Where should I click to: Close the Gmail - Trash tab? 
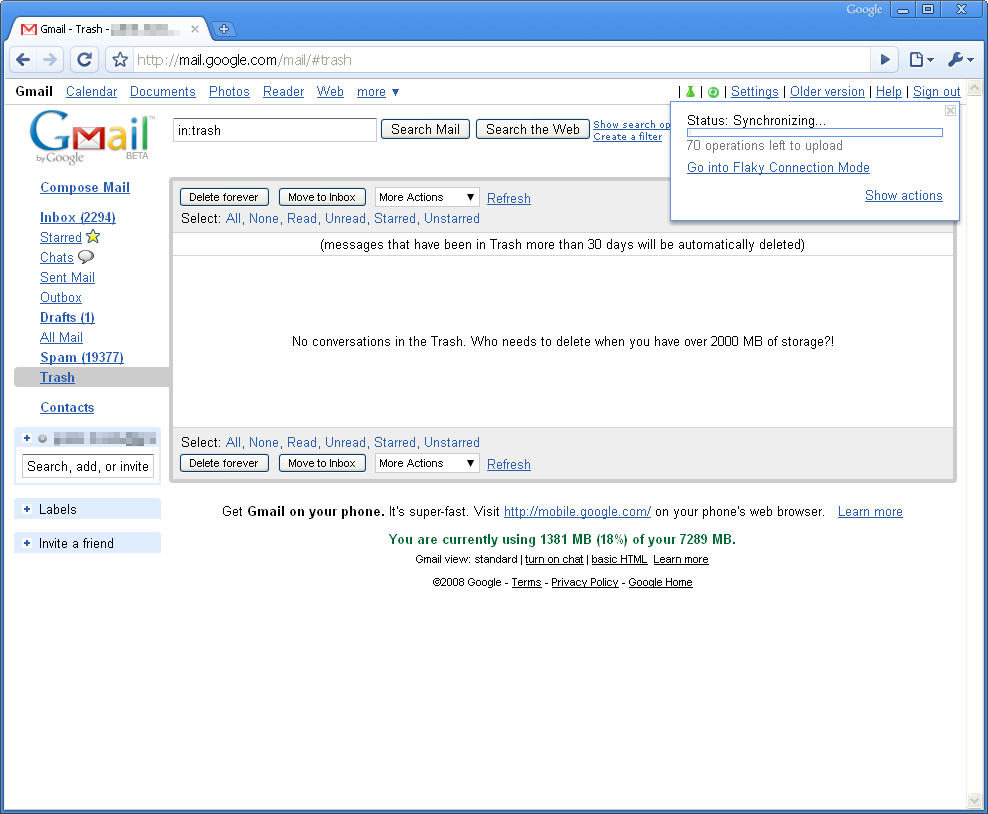coord(195,29)
